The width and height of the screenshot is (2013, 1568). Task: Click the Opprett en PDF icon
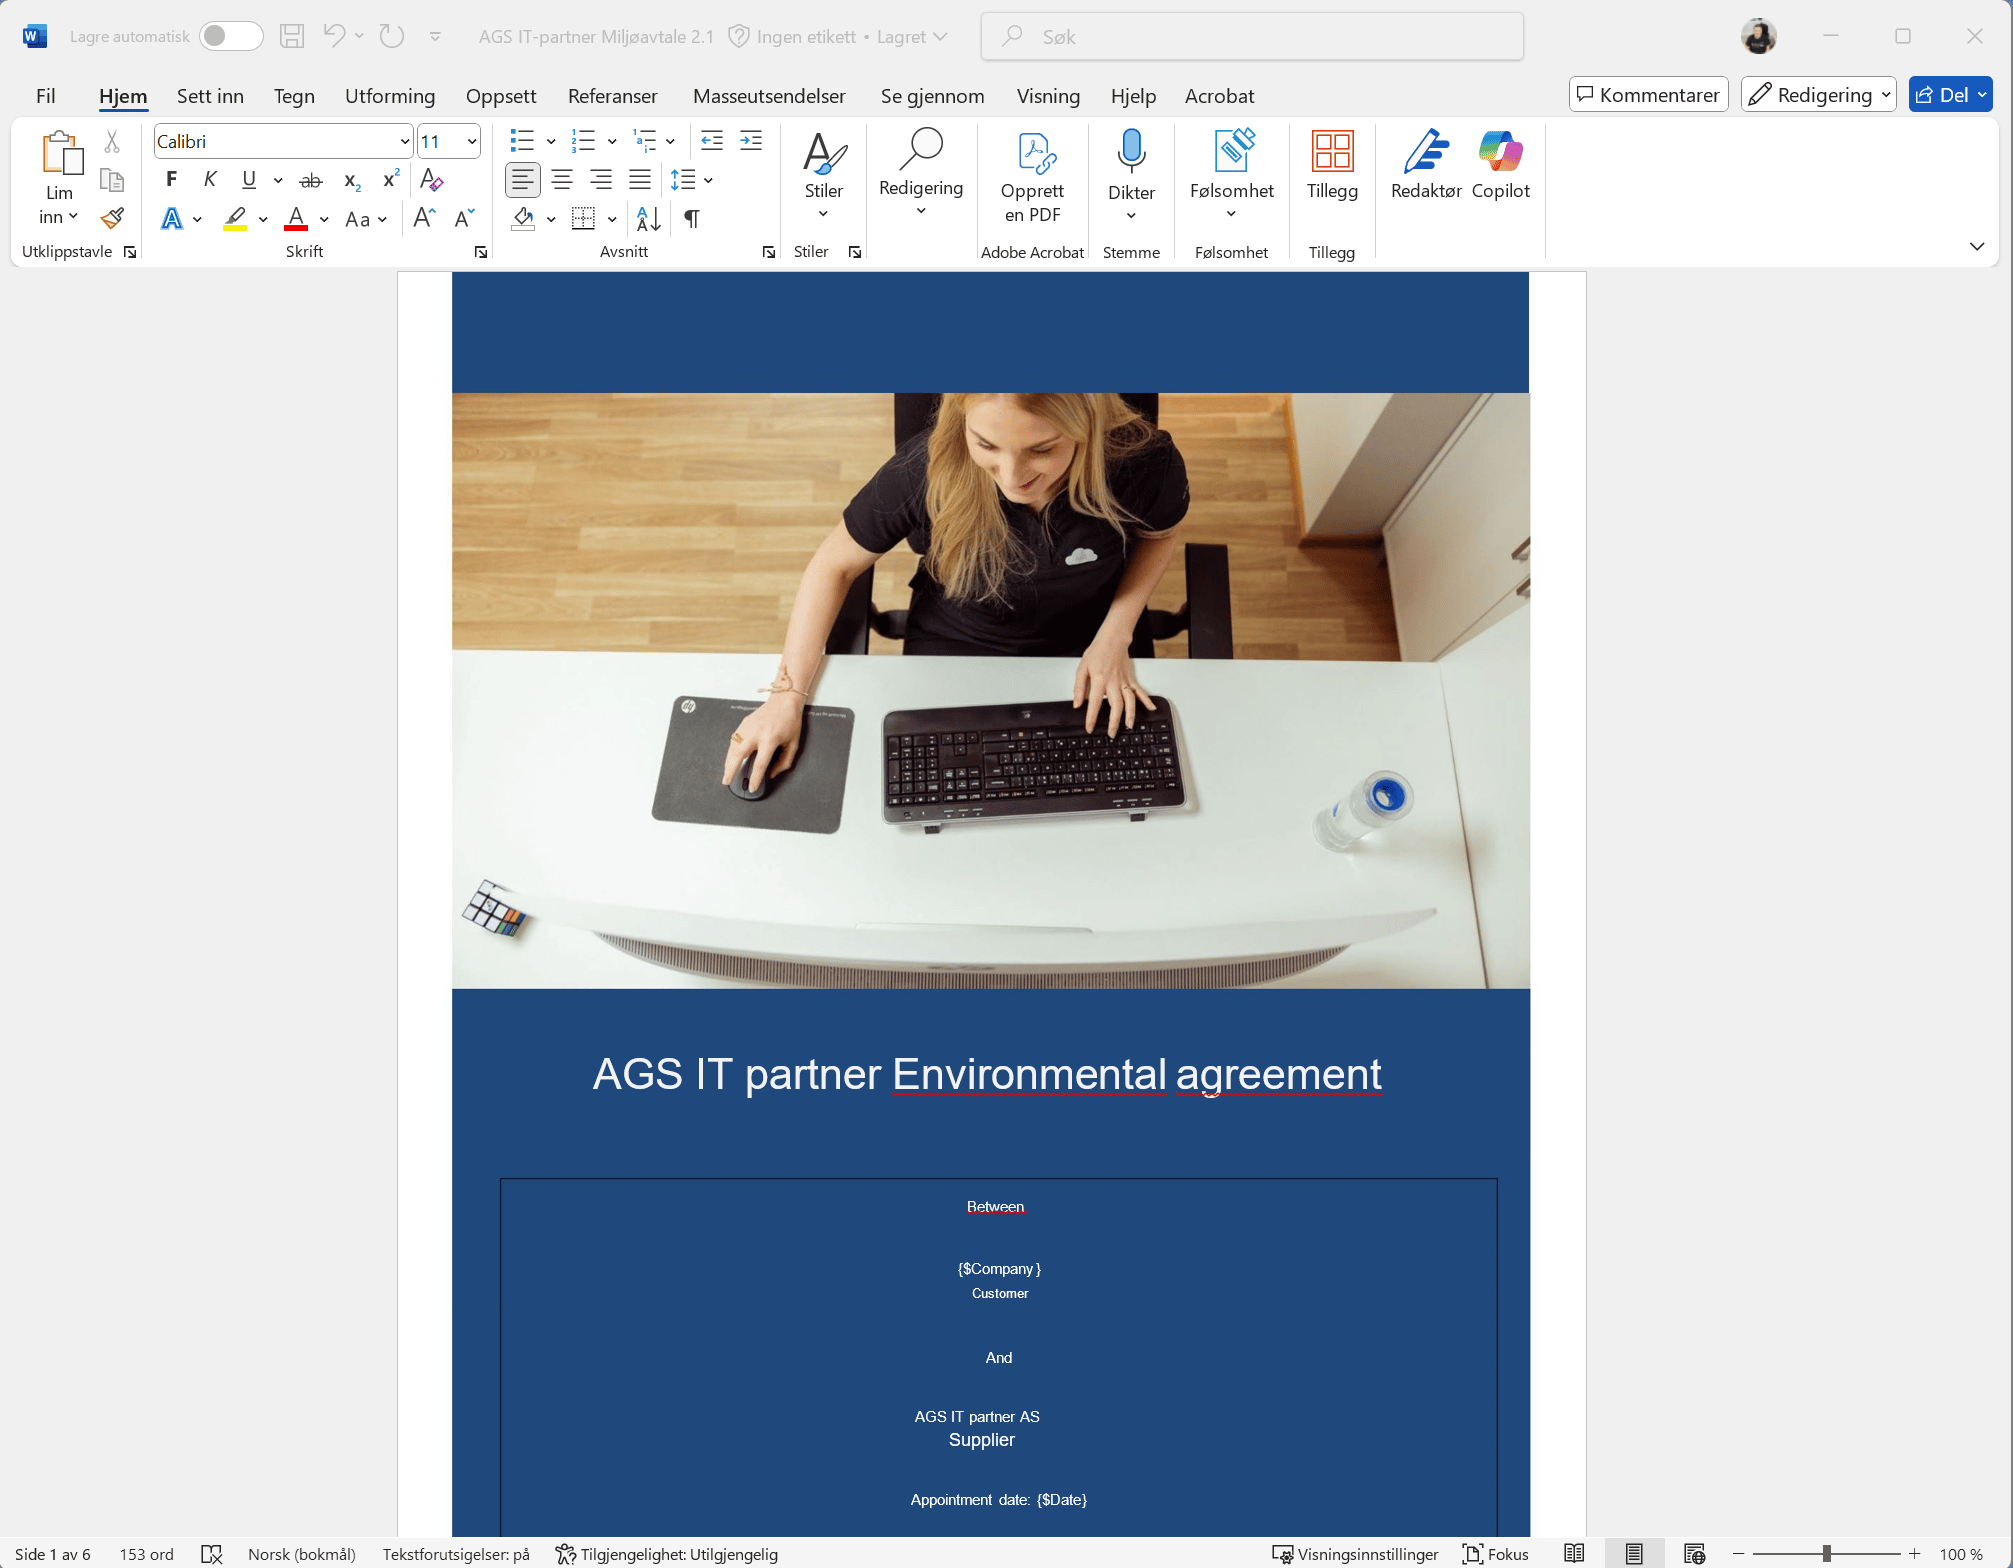[x=1035, y=154]
